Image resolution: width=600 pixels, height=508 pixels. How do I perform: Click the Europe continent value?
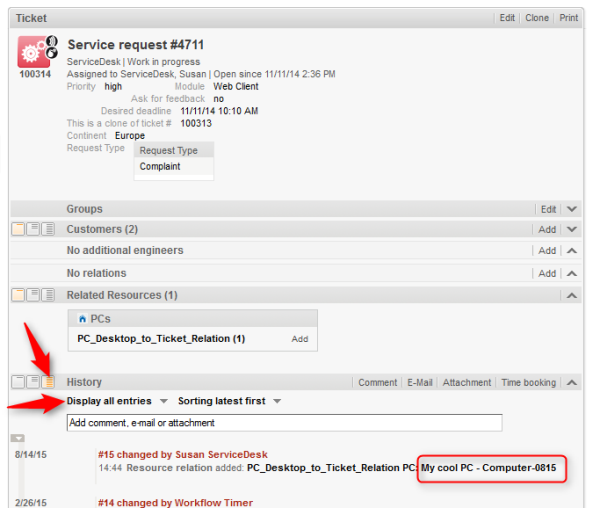click(130, 135)
